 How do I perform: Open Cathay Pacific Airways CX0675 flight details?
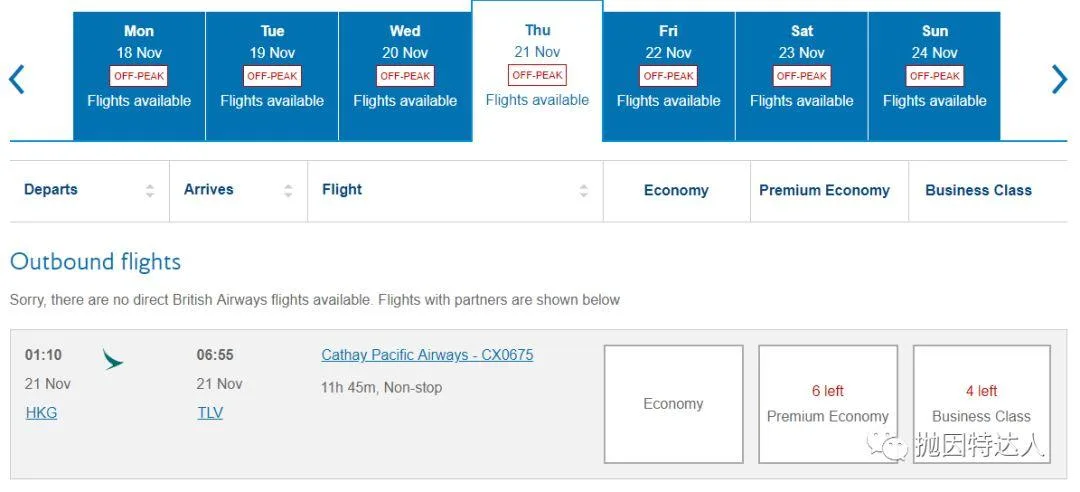[x=427, y=355]
